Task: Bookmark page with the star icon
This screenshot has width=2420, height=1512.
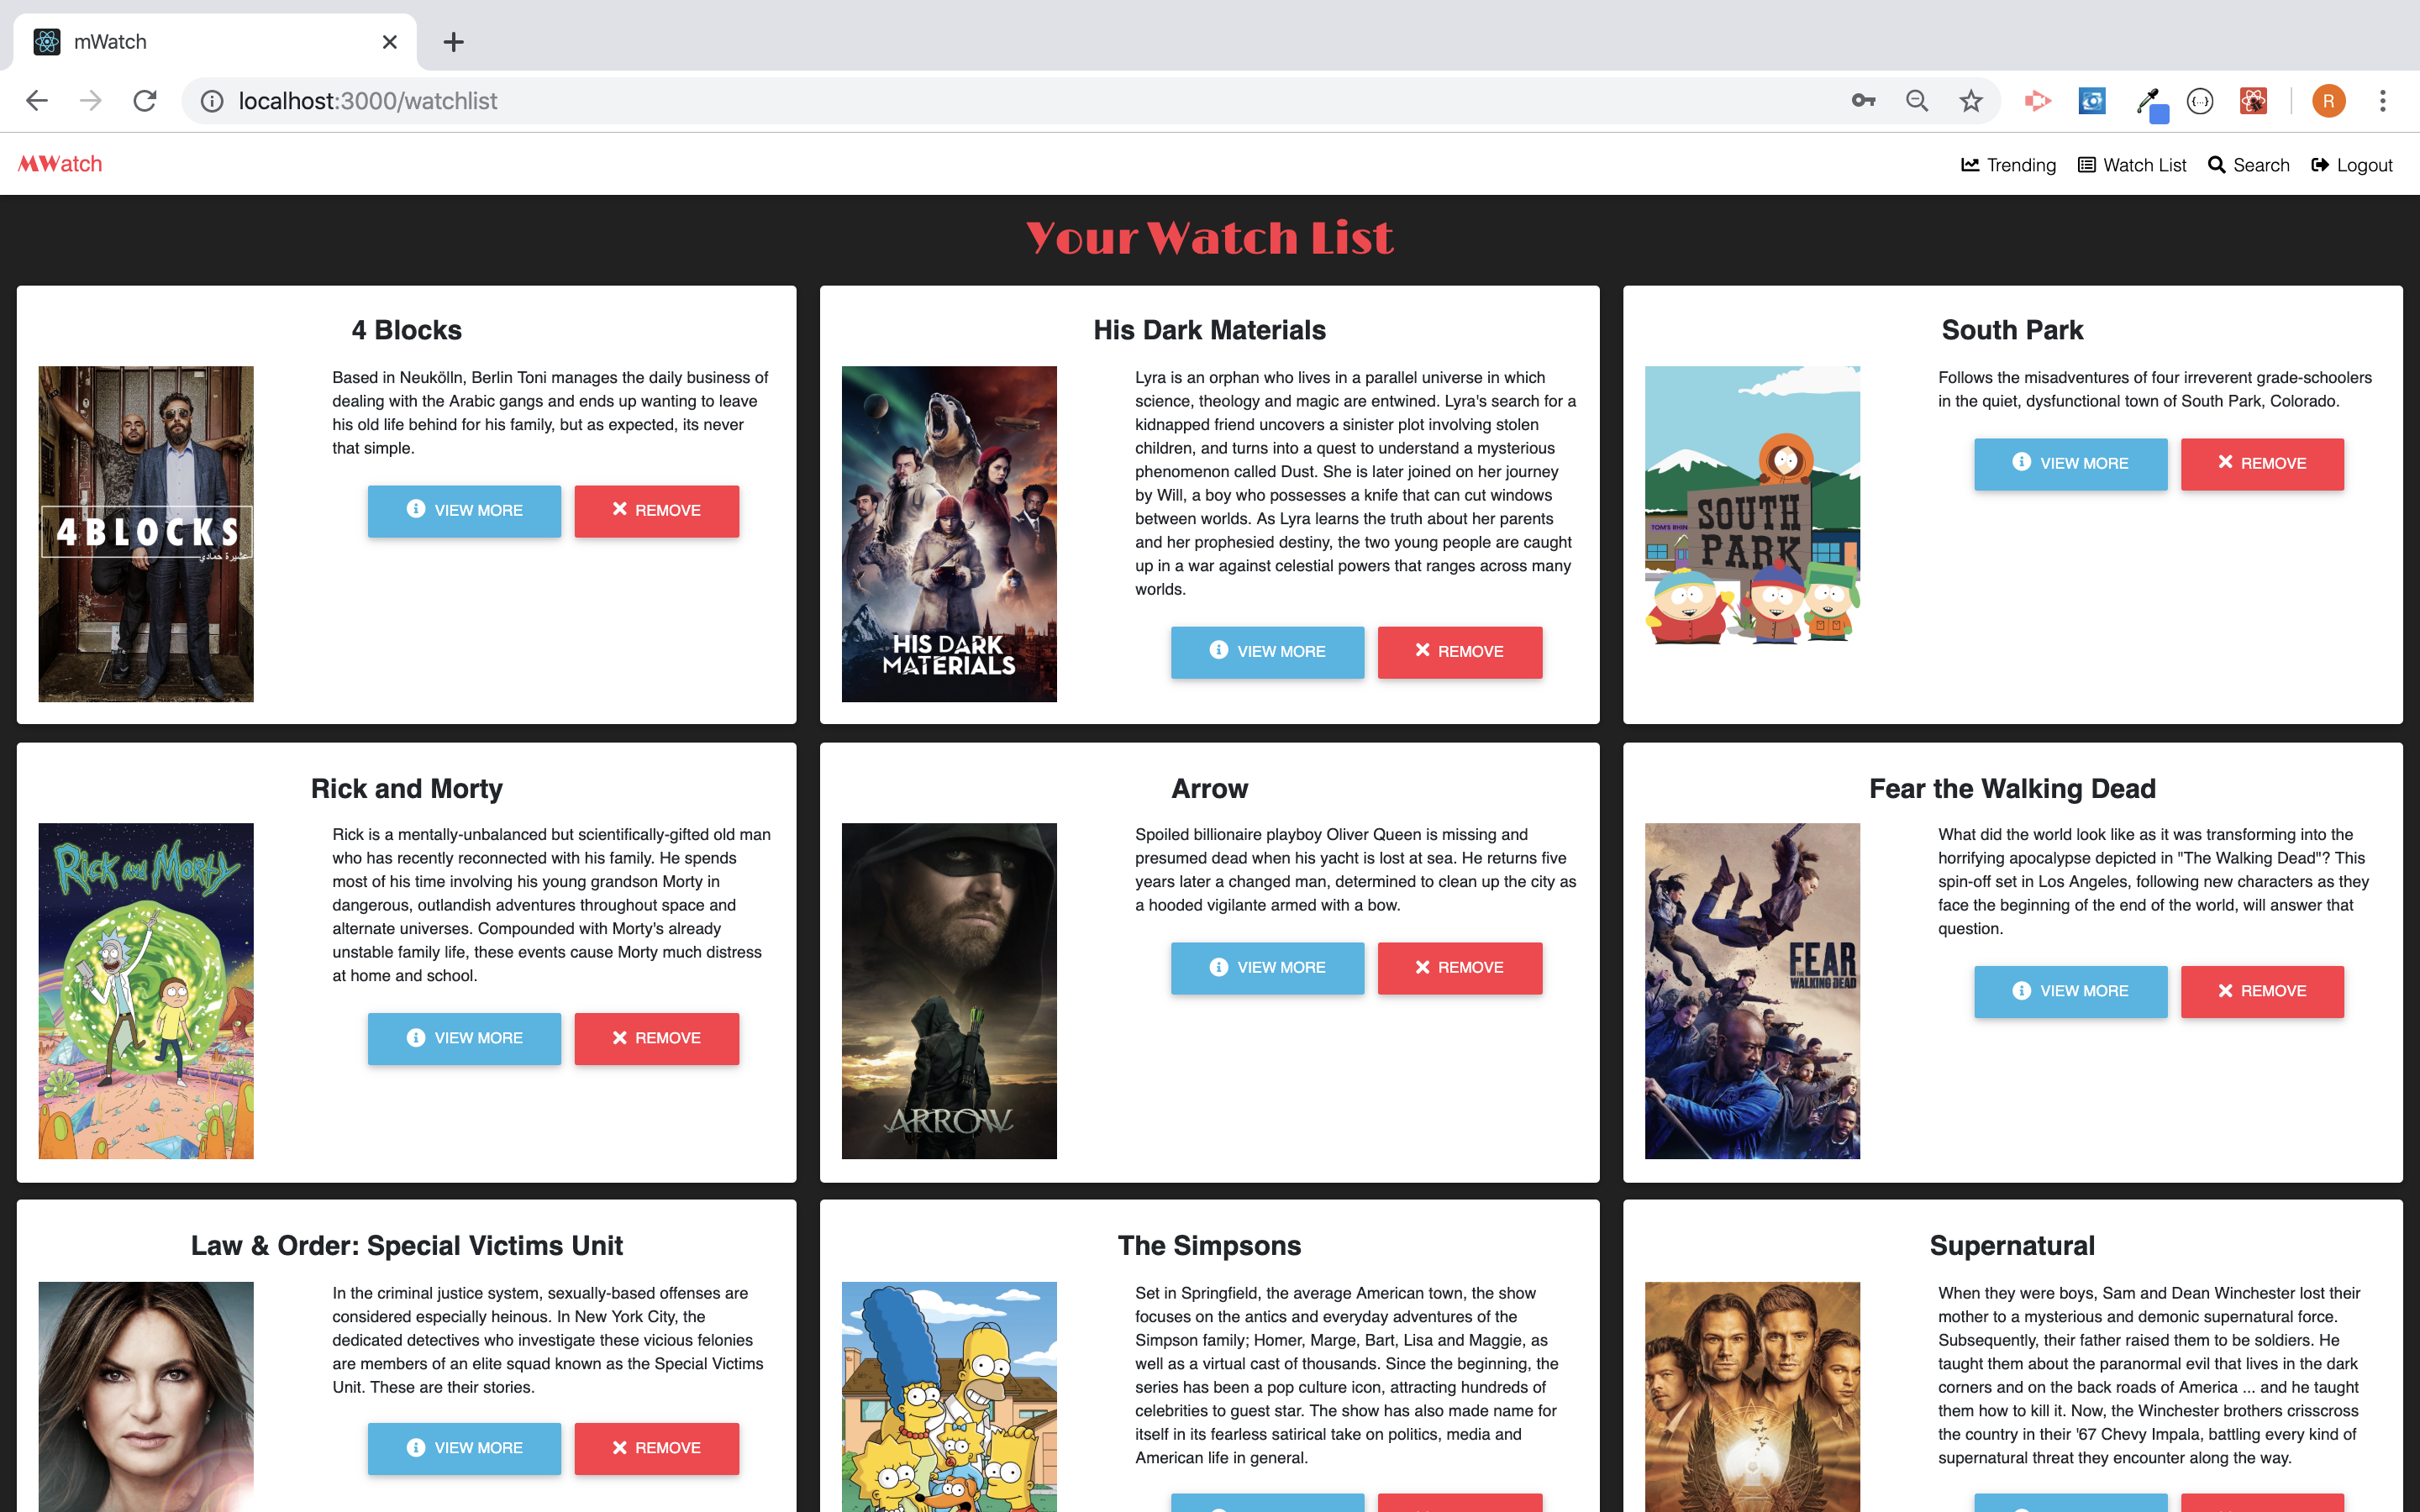Action: coord(1970,101)
